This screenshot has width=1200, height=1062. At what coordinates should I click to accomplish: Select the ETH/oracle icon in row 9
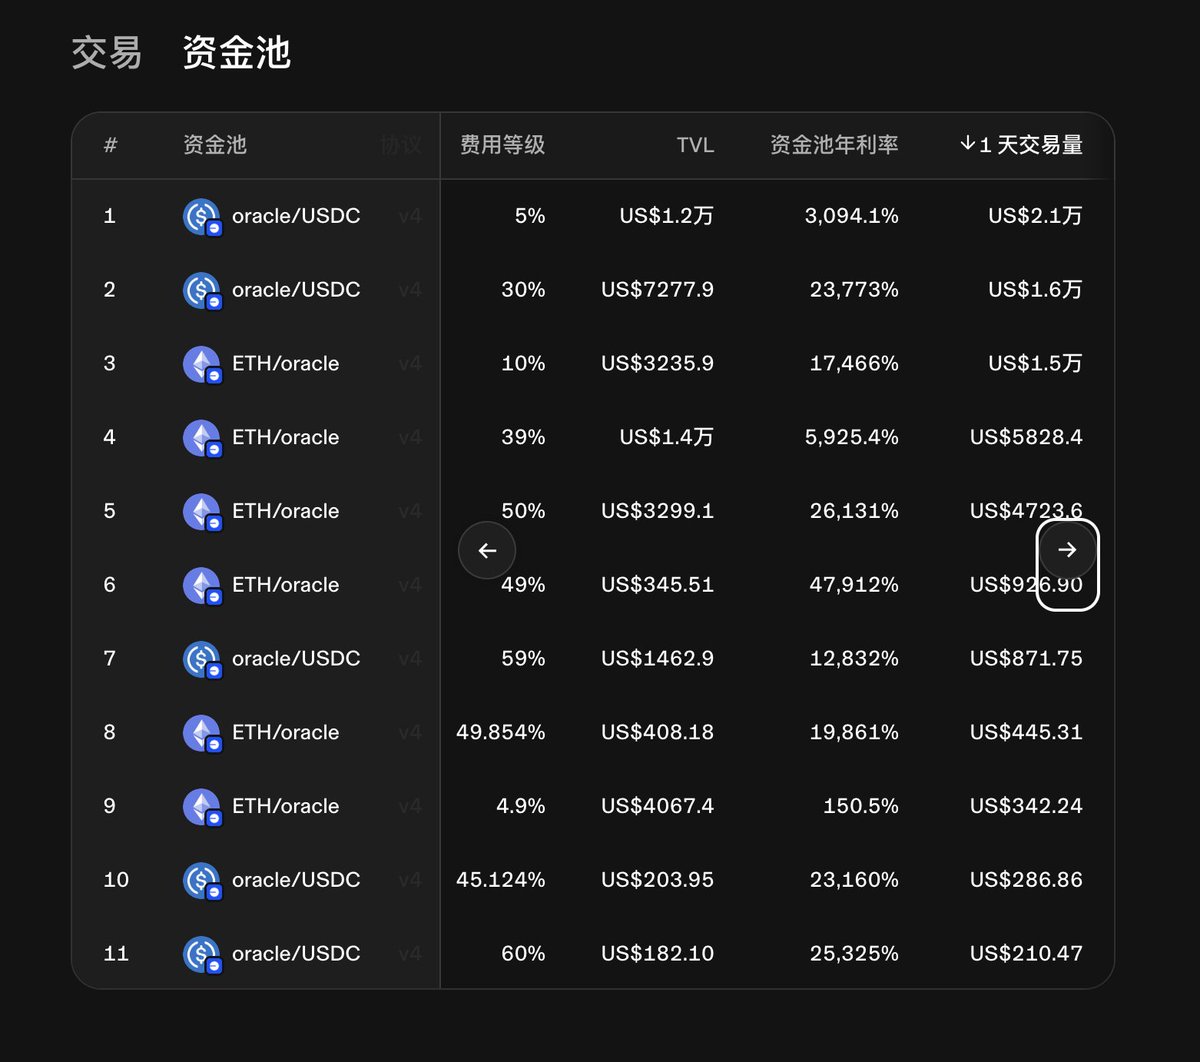point(202,806)
